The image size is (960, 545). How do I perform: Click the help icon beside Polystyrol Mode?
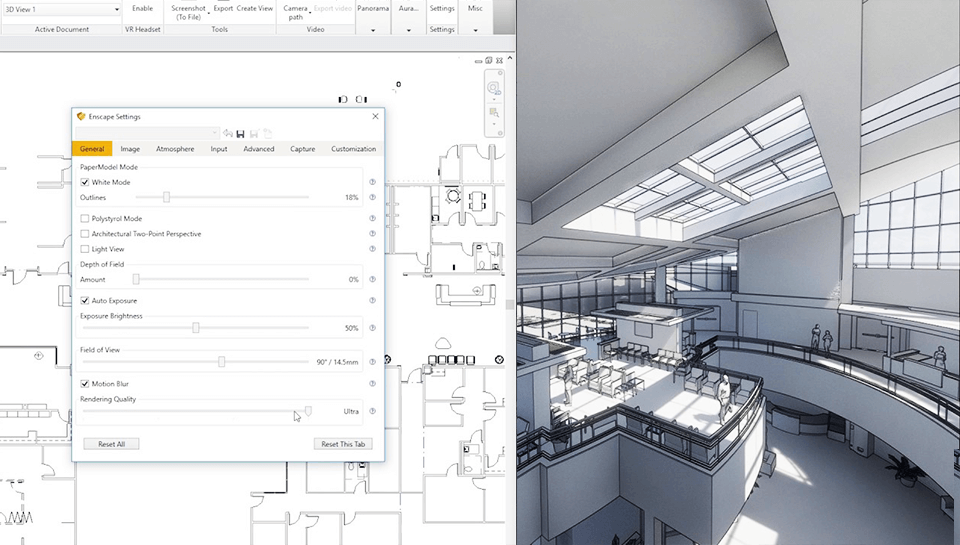(372, 218)
